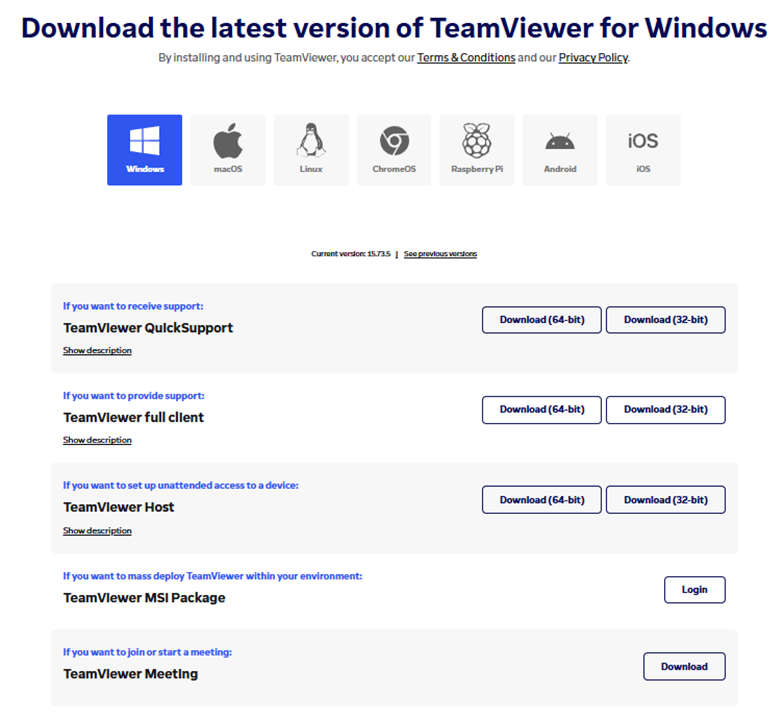Select the Windows platform icon
This screenshot has width=784, height=718.
pyautogui.click(x=145, y=150)
